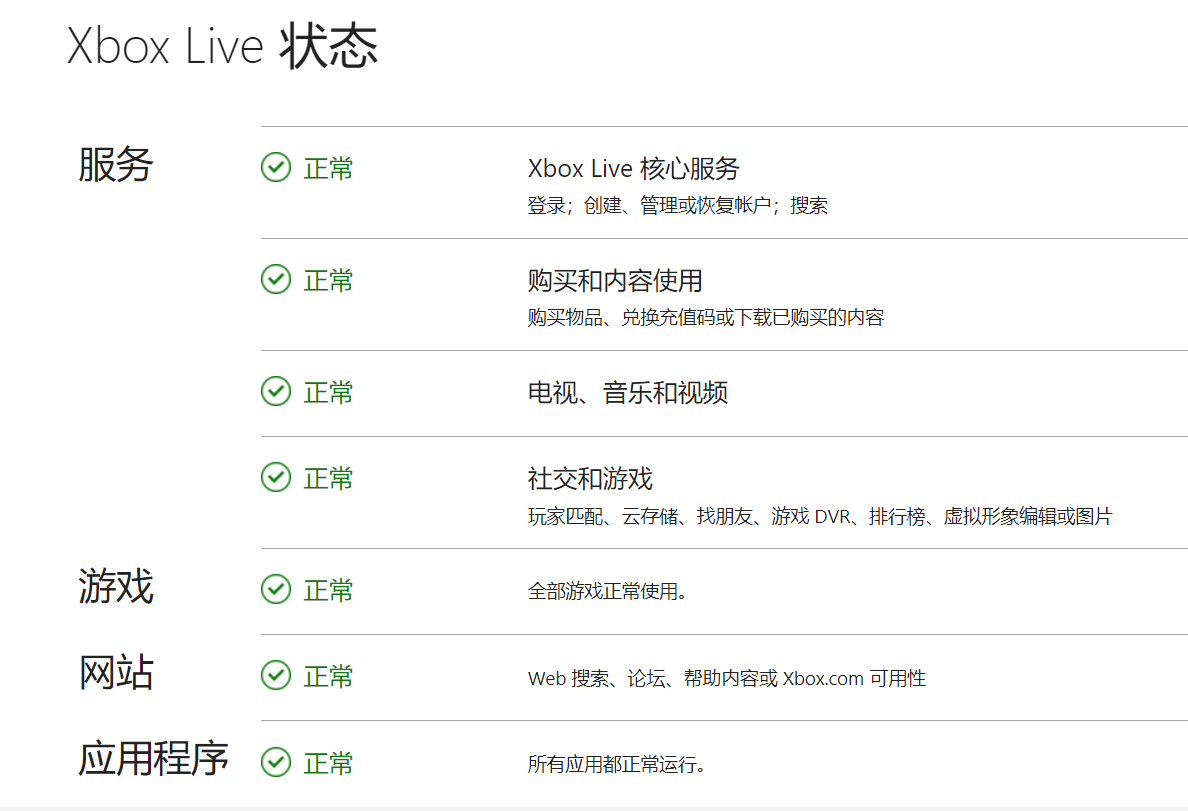Click the green checkmark beside 购买和内容使用
Viewport: 1188px width, 811px height.
[276, 280]
